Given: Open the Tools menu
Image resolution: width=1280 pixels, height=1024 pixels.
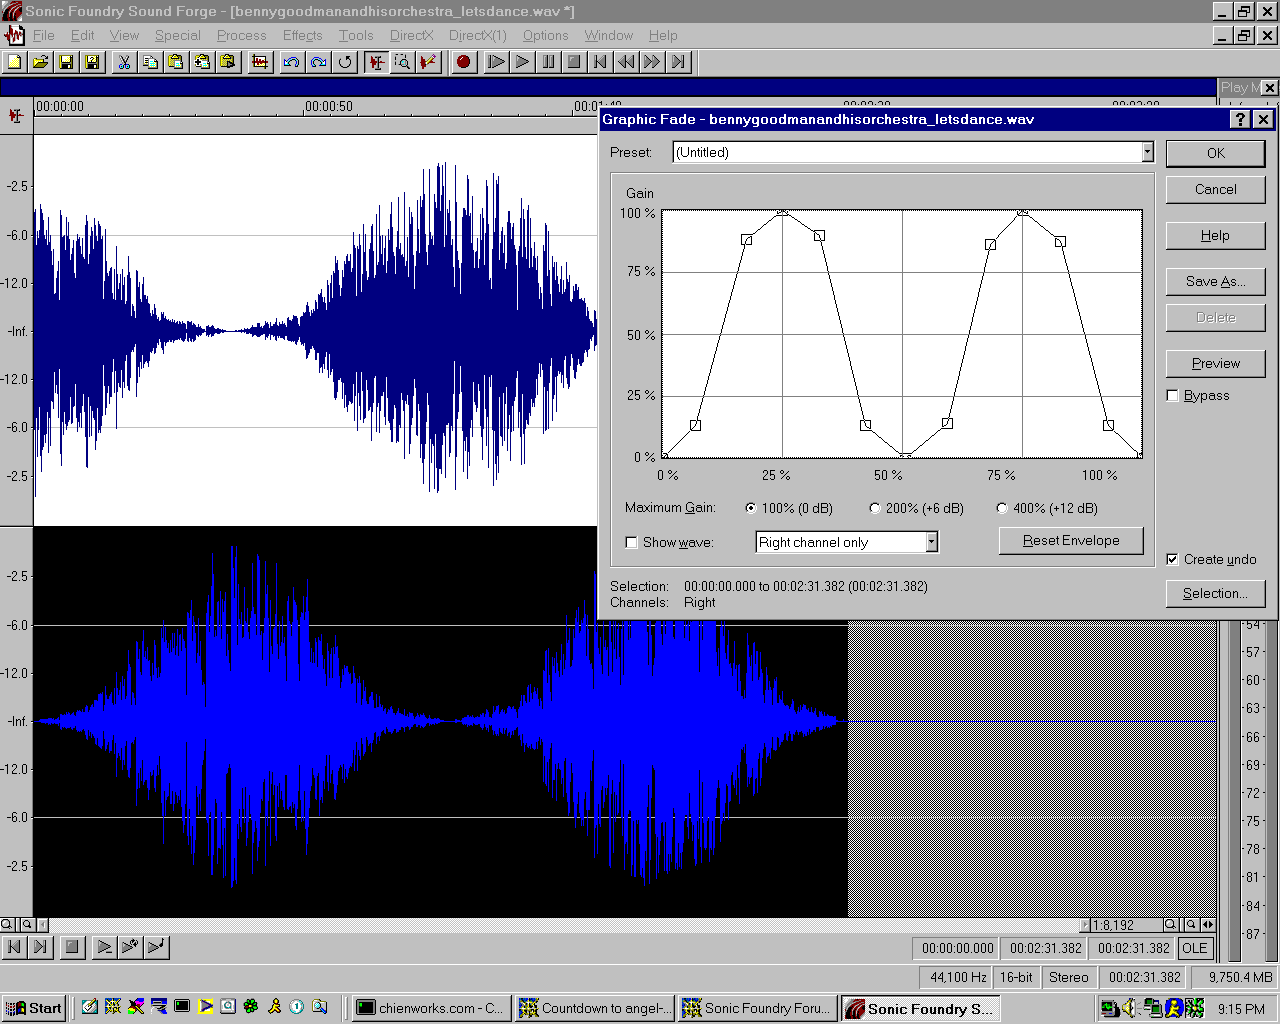Looking at the screenshot, I should (356, 35).
